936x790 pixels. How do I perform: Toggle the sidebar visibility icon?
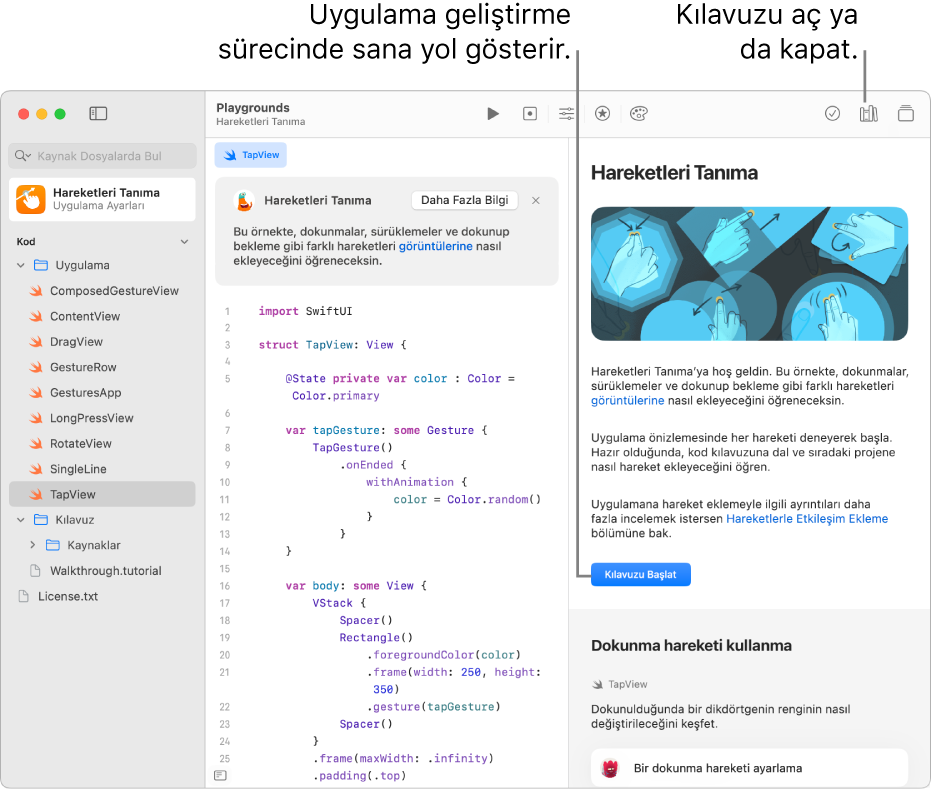98,113
